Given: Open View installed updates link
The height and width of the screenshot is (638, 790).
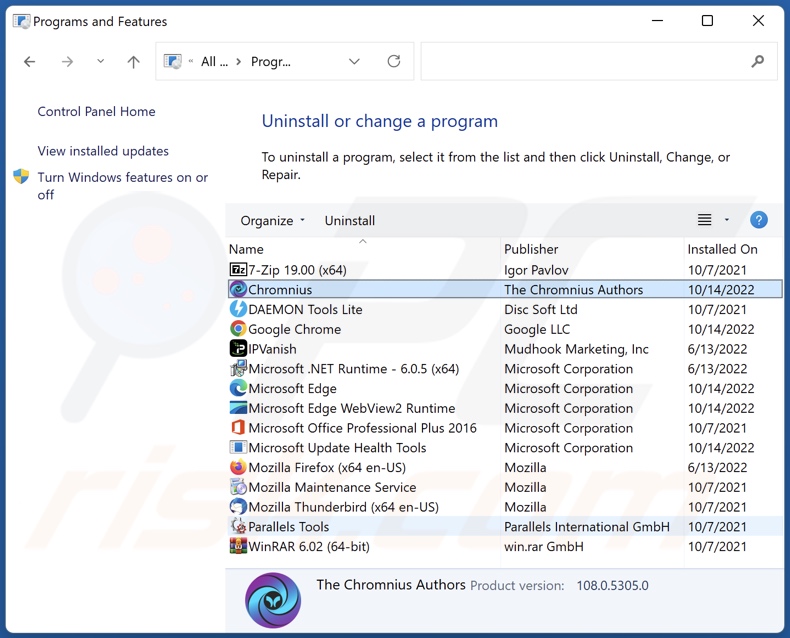Looking at the screenshot, I should point(103,151).
